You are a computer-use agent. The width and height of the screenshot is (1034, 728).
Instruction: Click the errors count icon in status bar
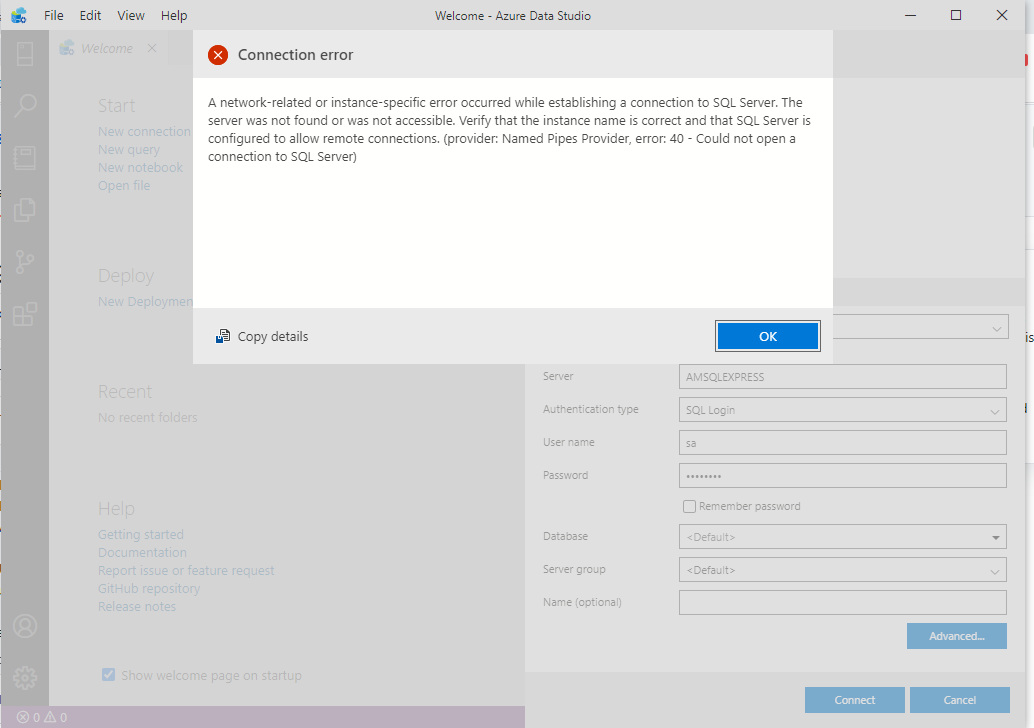tap(22, 717)
